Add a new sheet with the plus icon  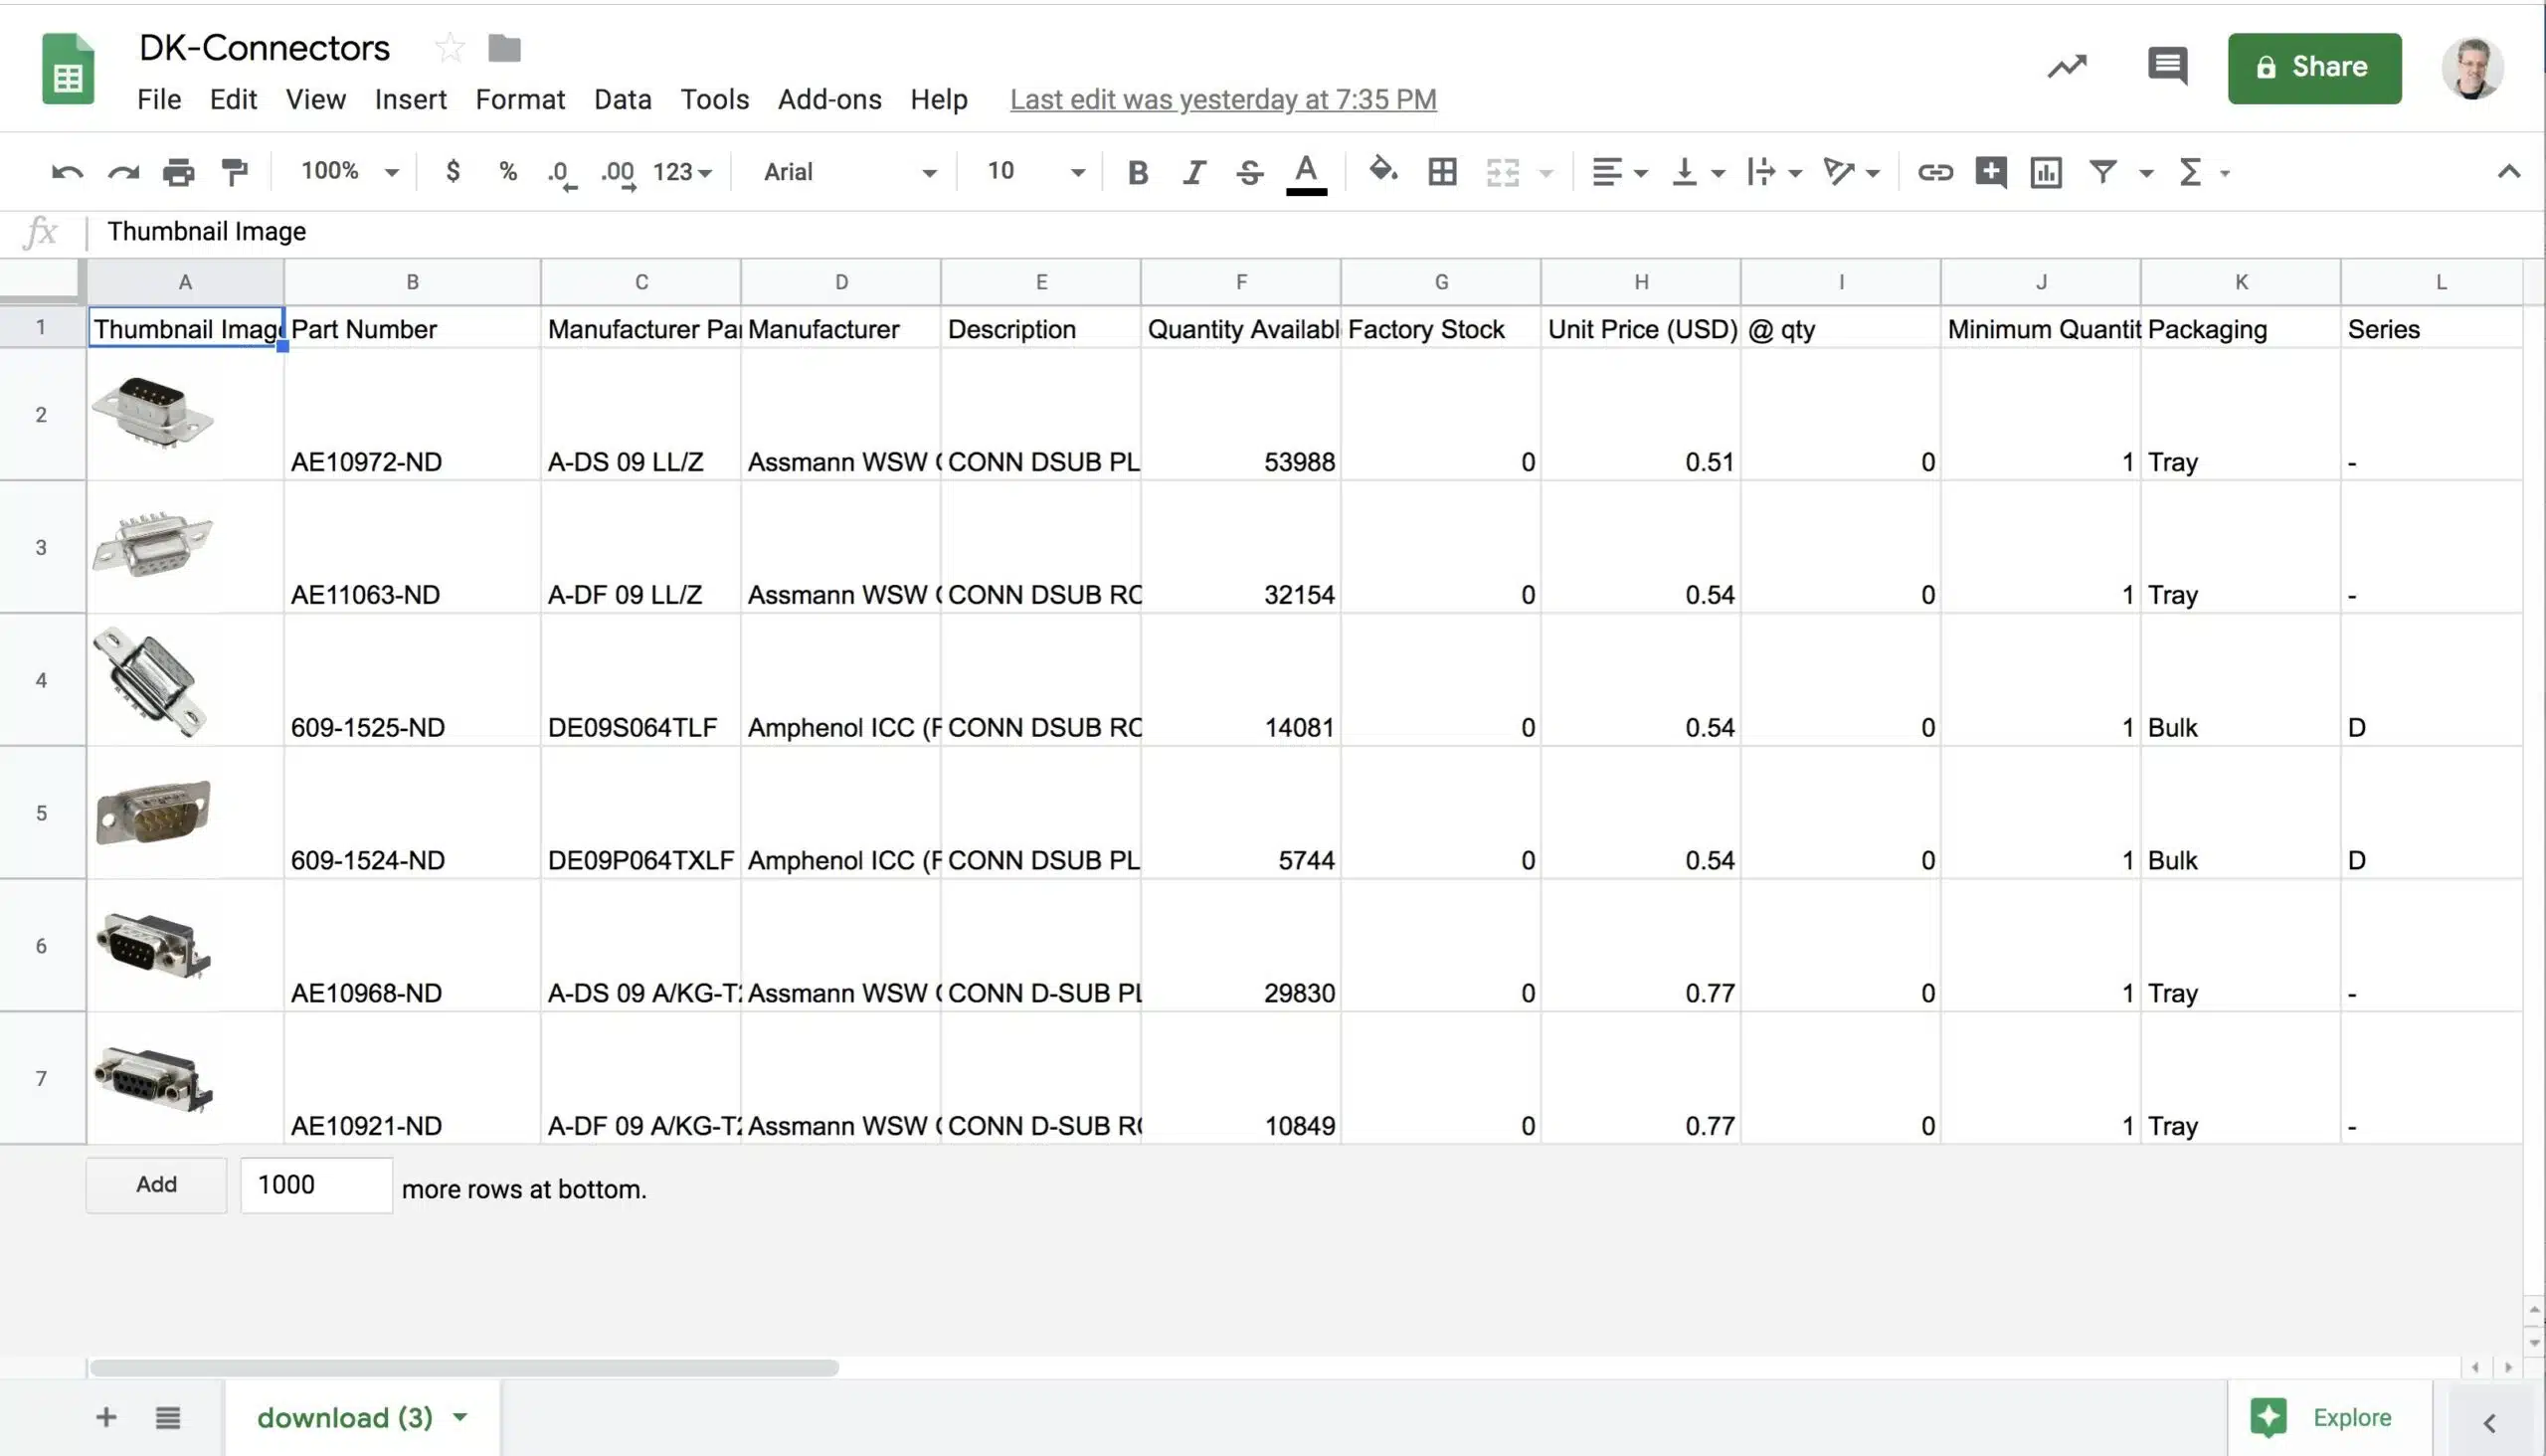click(x=106, y=1417)
